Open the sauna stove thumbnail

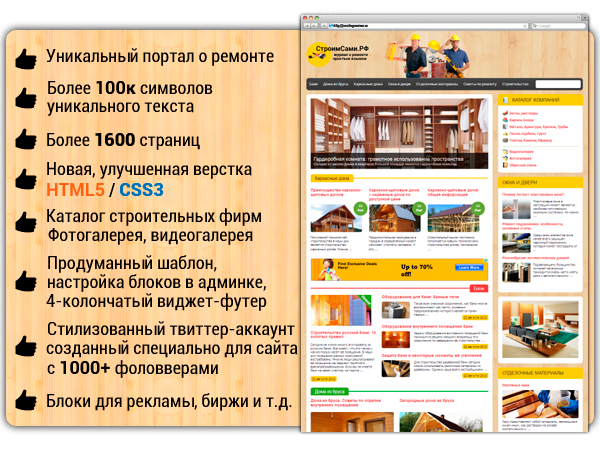(x=396, y=310)
